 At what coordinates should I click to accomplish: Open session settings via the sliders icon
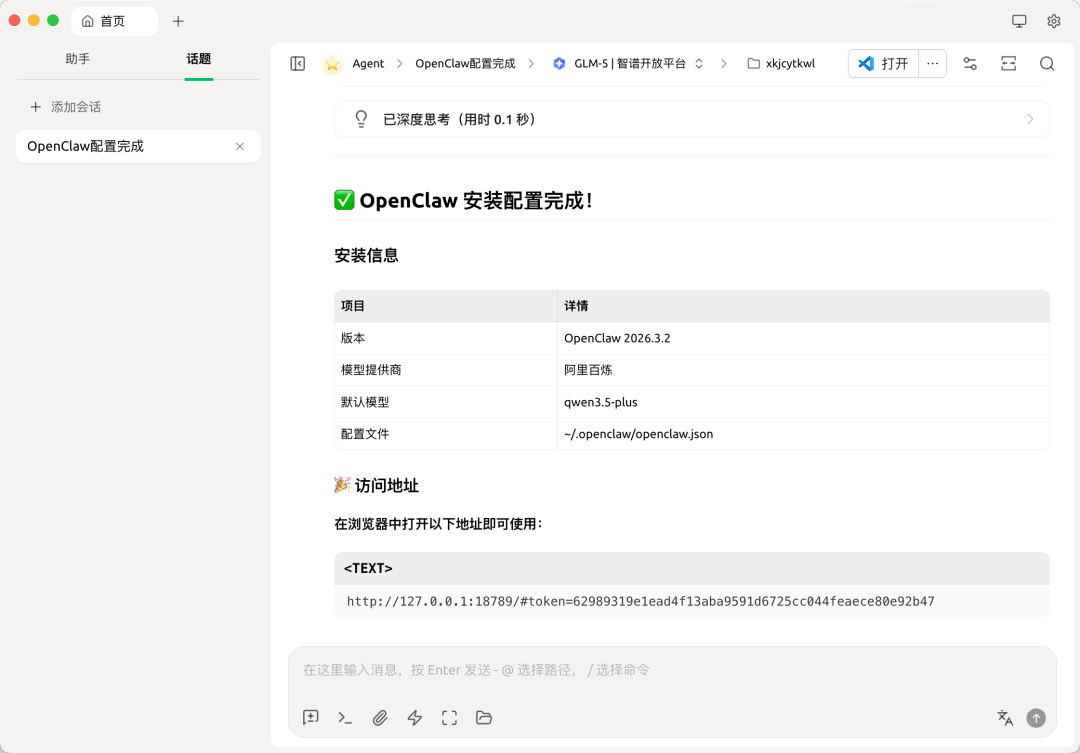tap(969, 63)
